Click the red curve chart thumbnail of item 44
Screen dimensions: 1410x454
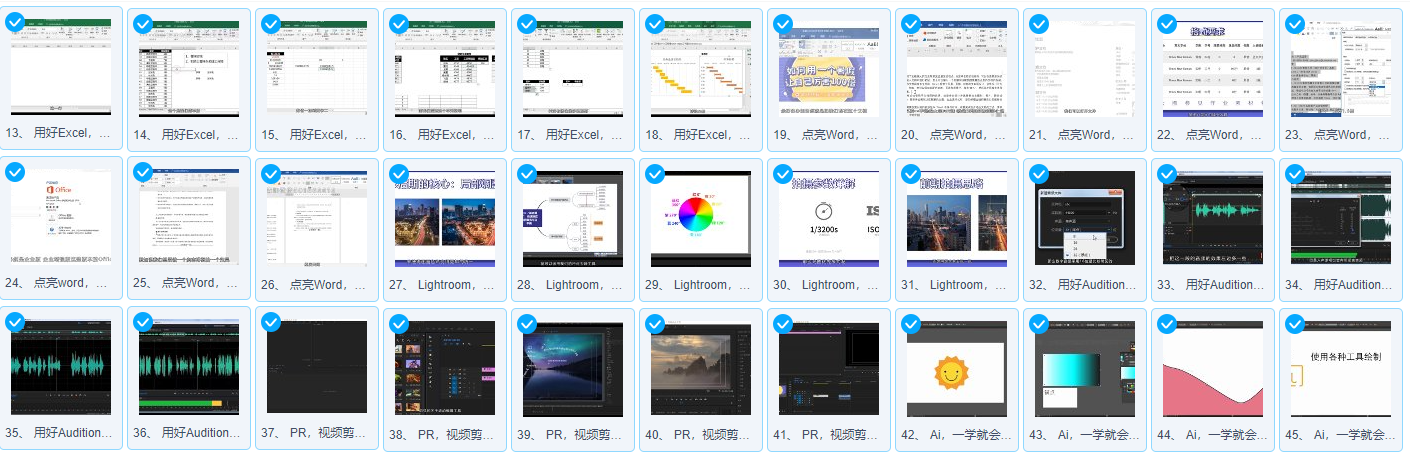(x=1212, y=369)
